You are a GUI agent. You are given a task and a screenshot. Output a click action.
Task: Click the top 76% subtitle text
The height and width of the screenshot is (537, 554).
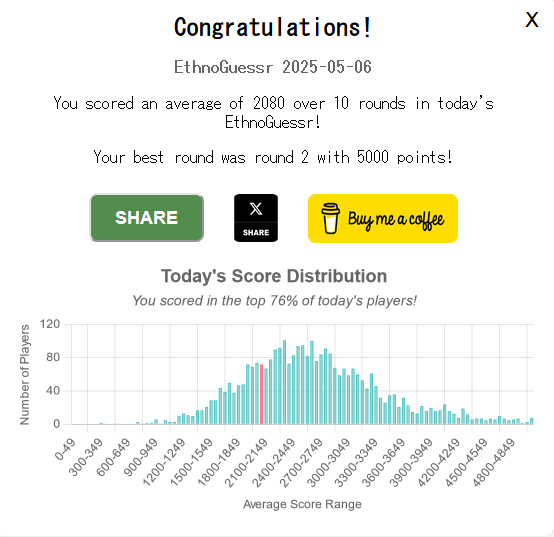pyautogui.click(x=275, y=301)
